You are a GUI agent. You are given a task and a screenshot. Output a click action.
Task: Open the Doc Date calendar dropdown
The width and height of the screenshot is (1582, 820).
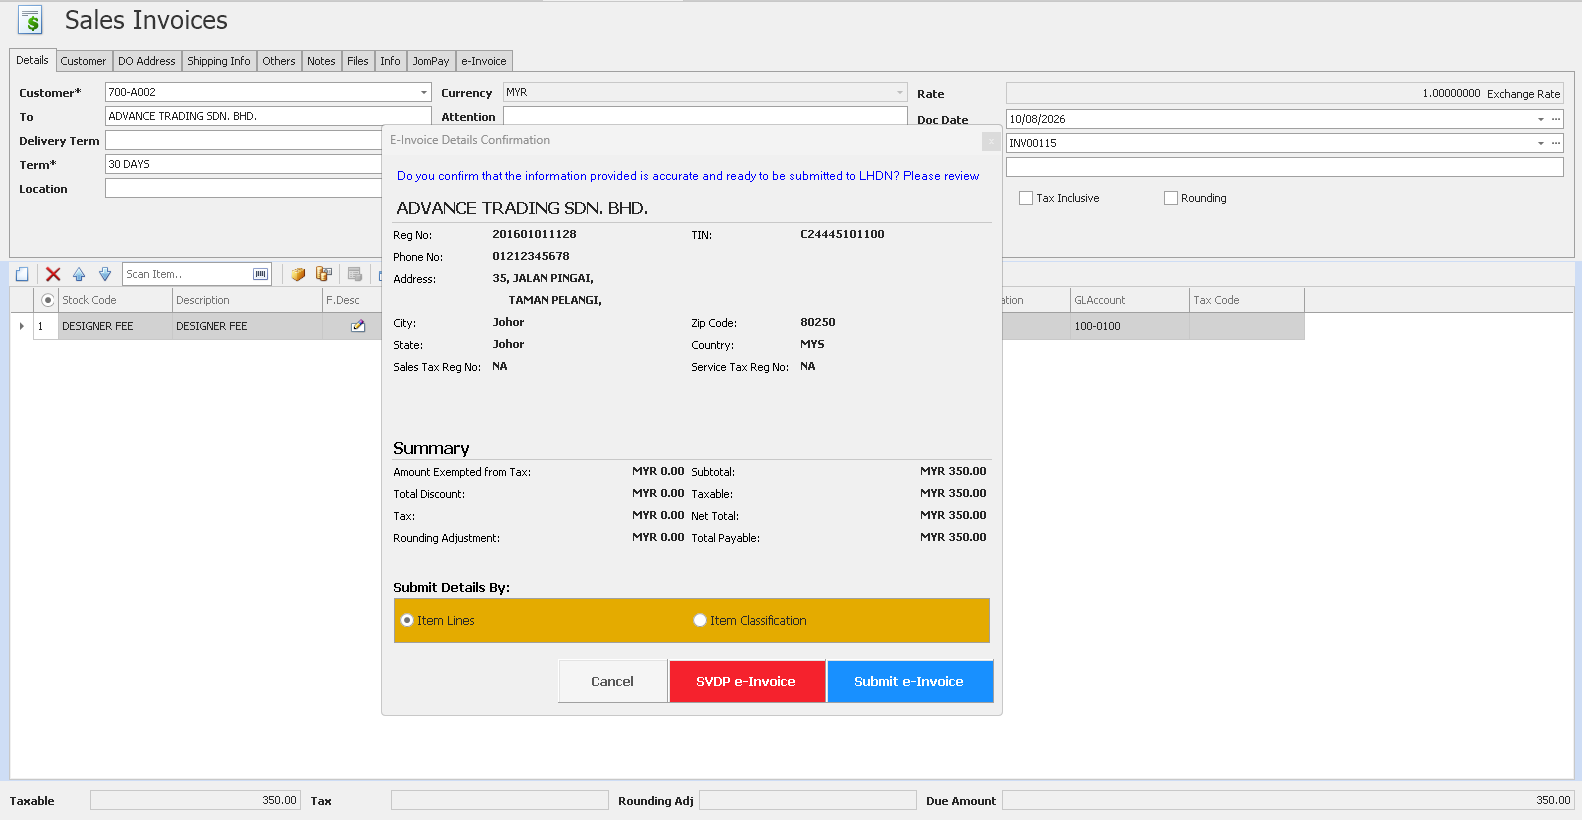click(1541, 119)
